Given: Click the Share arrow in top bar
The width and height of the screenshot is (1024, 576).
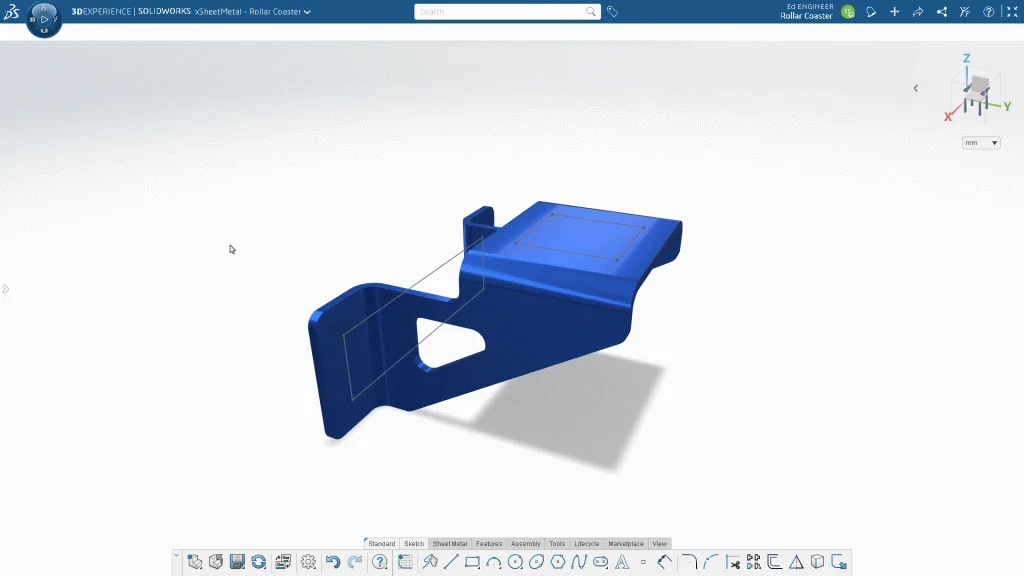Looking at the screenshot, I should tap(917, 12).
